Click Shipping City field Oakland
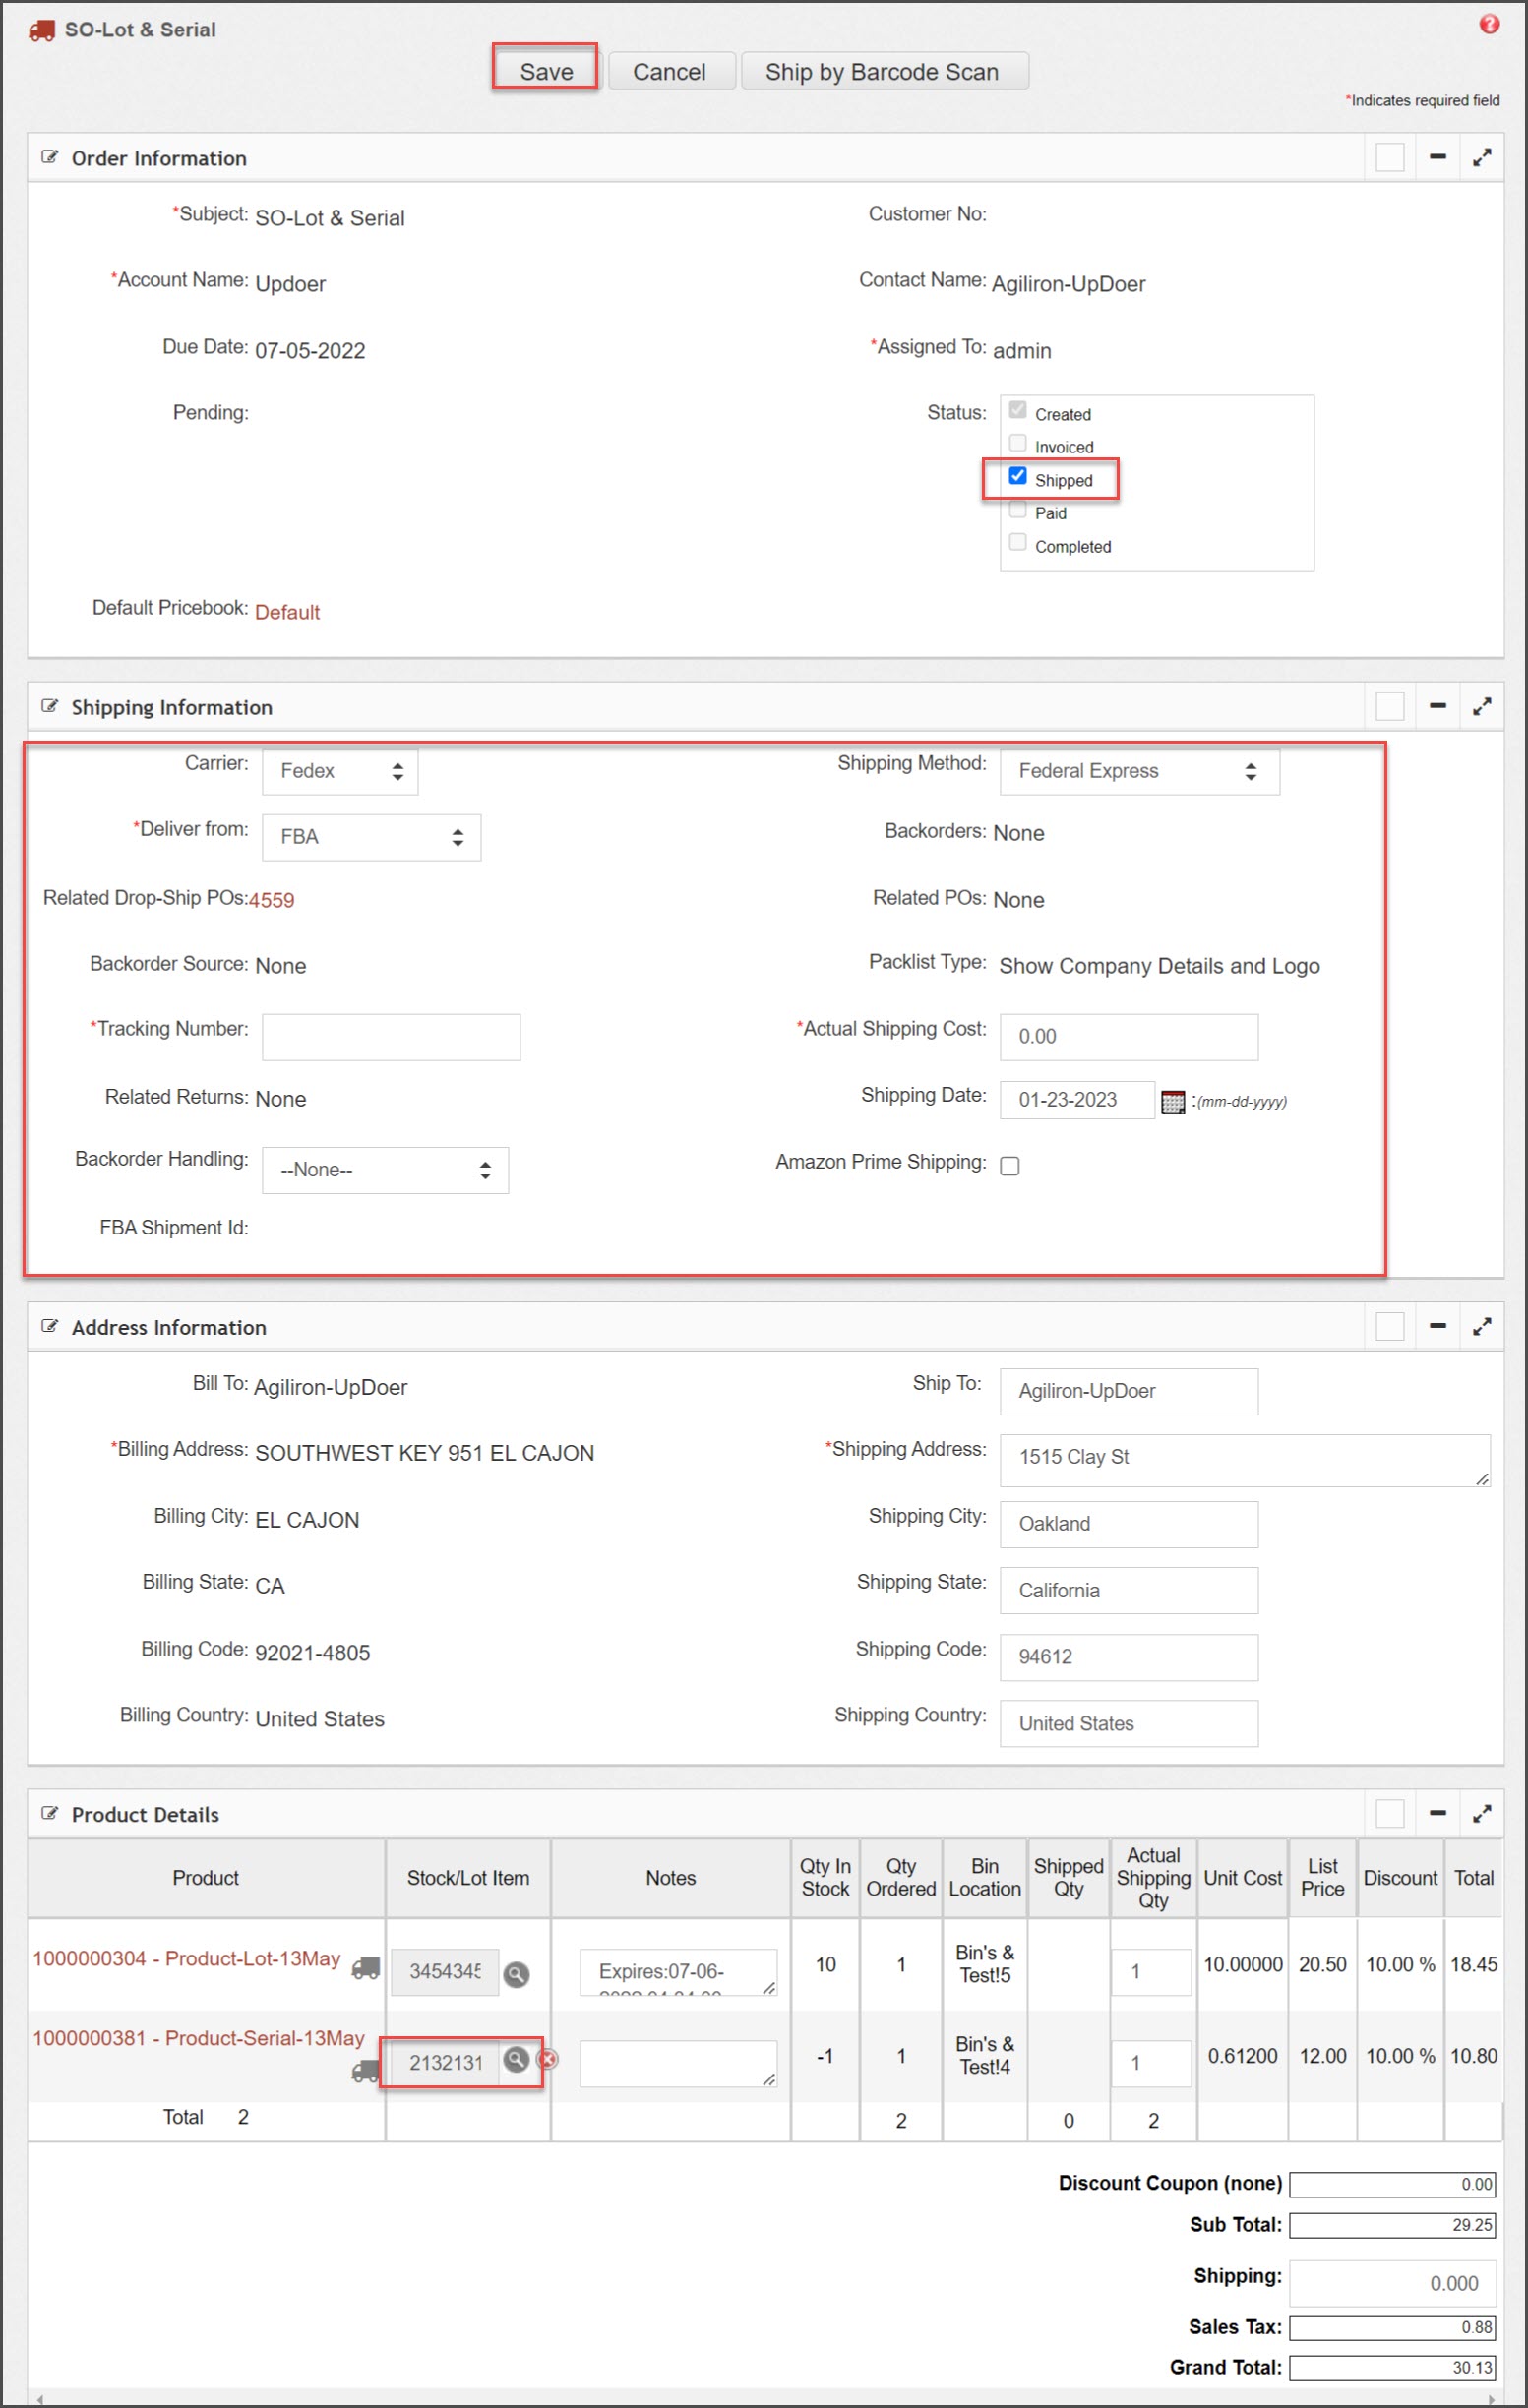The width and height of the screenshot is (1528, 2408). (x=1129, y=1524)
